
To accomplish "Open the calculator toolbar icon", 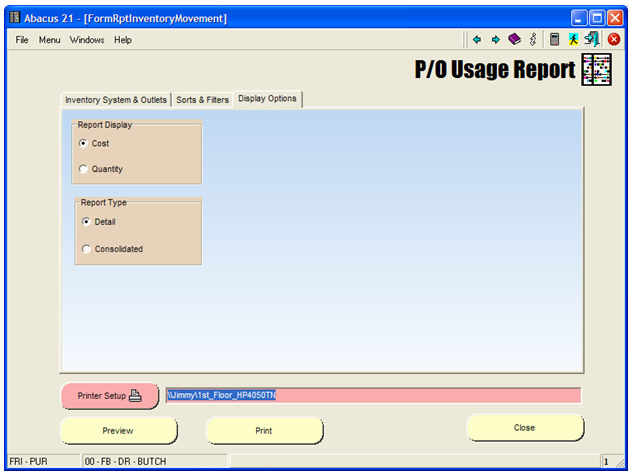I will click(x=554, y=40).
